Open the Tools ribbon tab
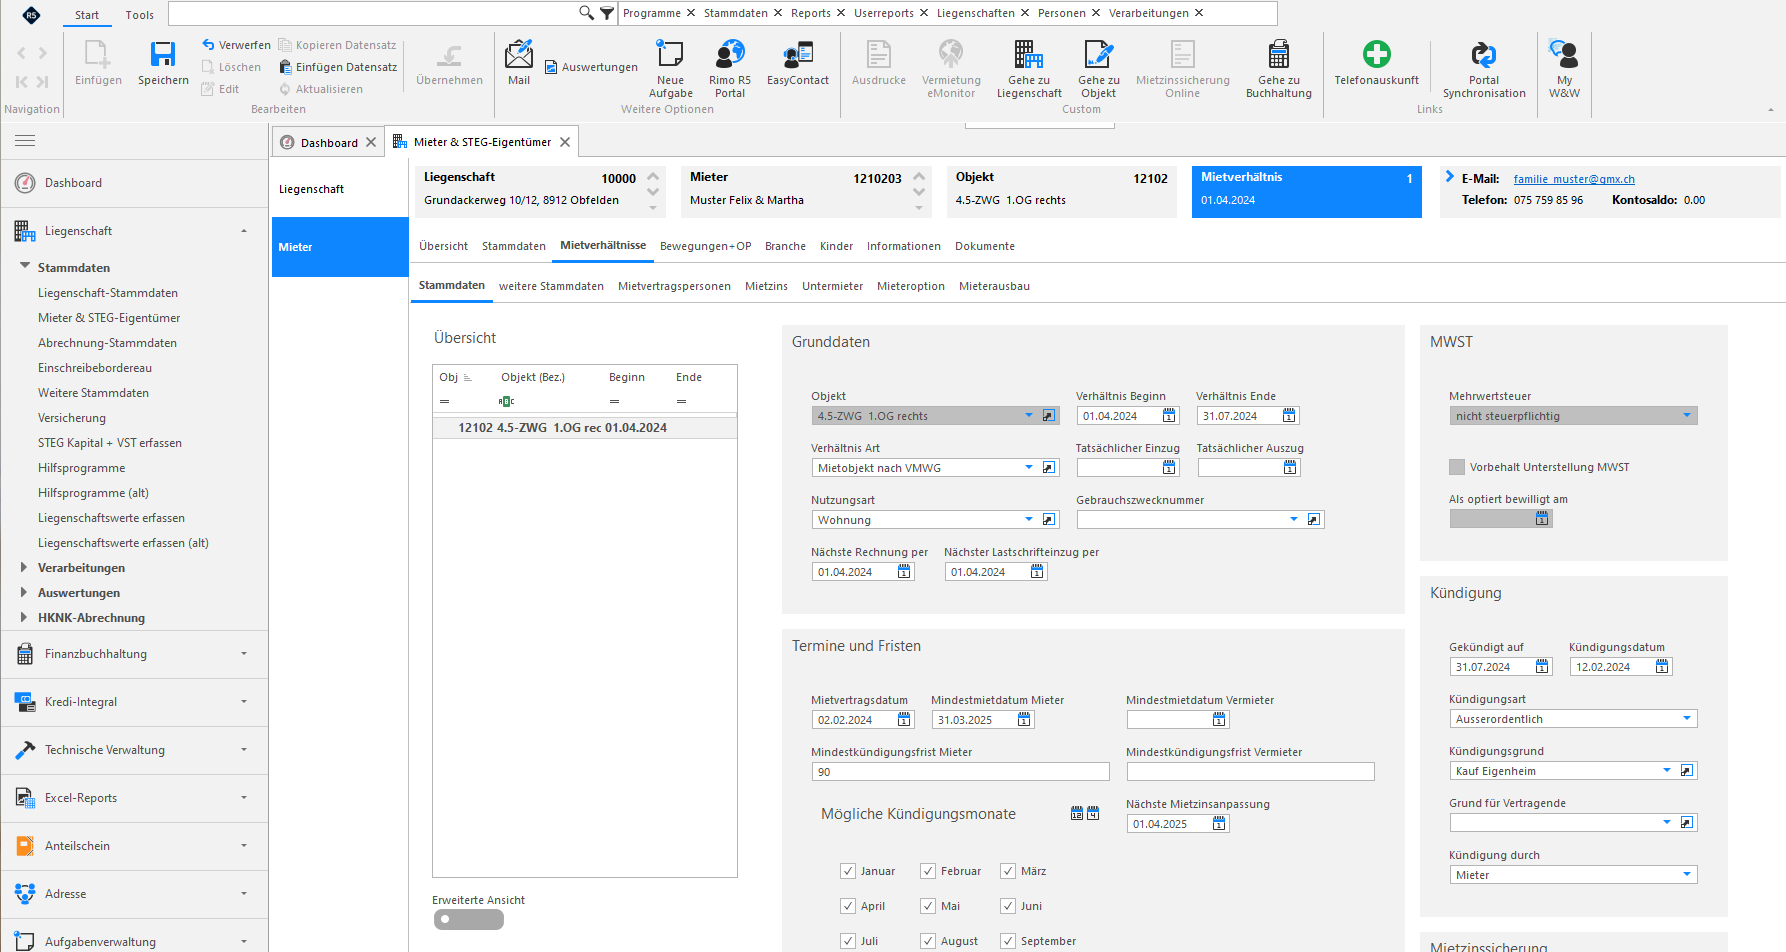1786x952 pixels. coord(140,15)
